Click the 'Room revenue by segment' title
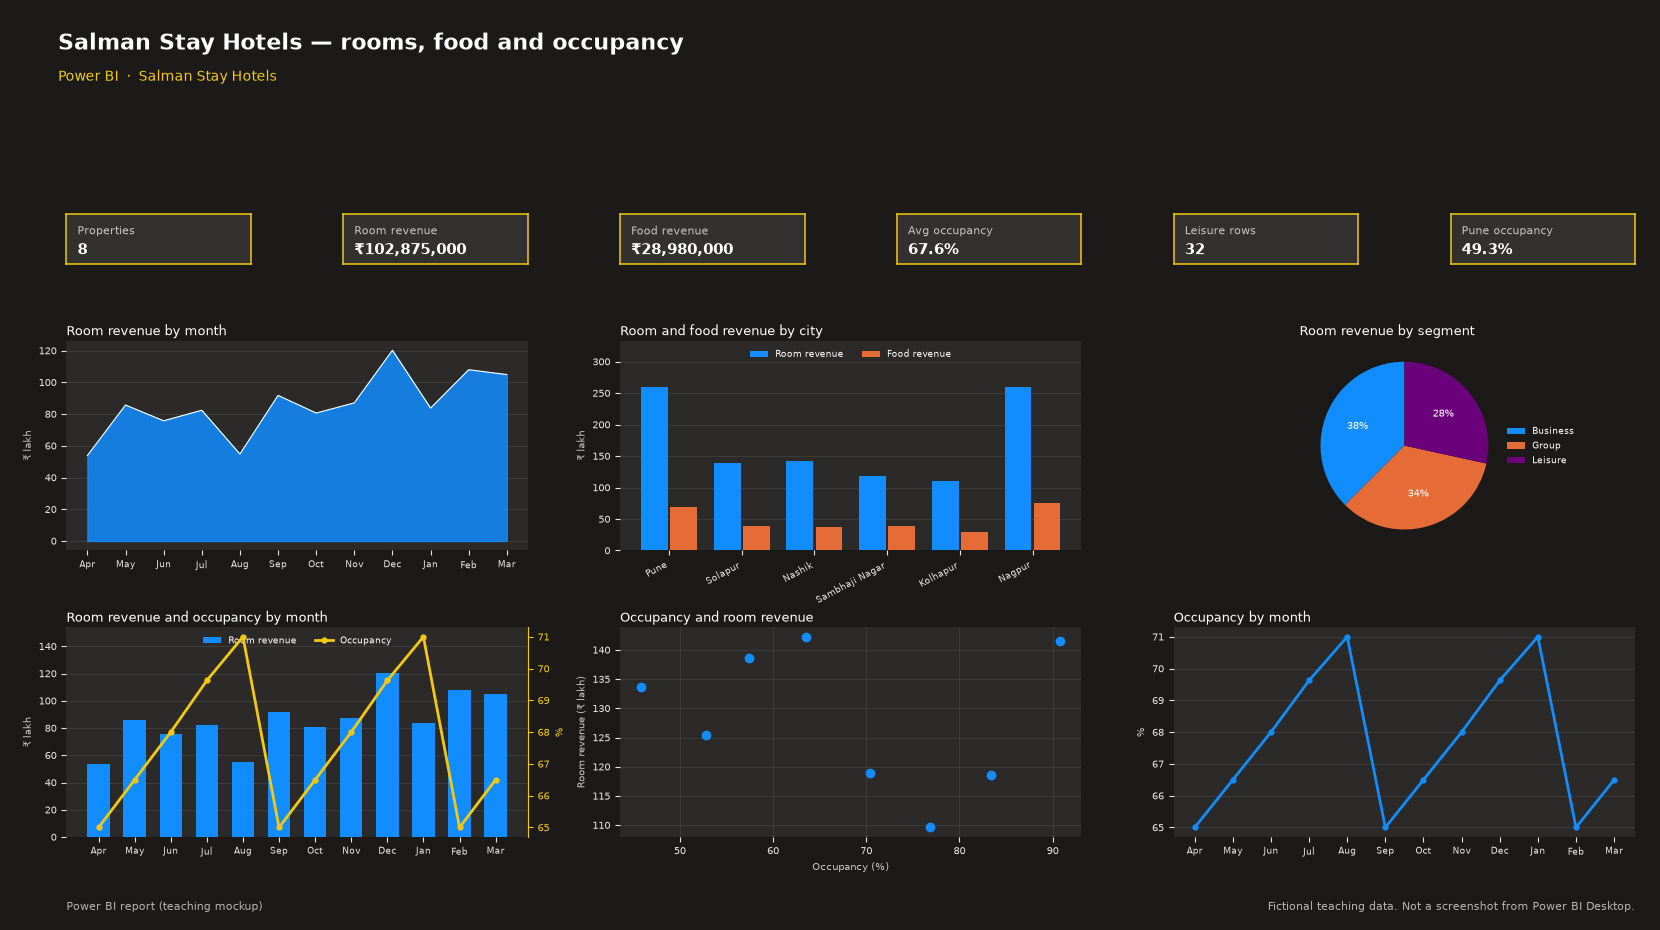This screenshot has width=1660, height=930. click(x=1387, y=331)
